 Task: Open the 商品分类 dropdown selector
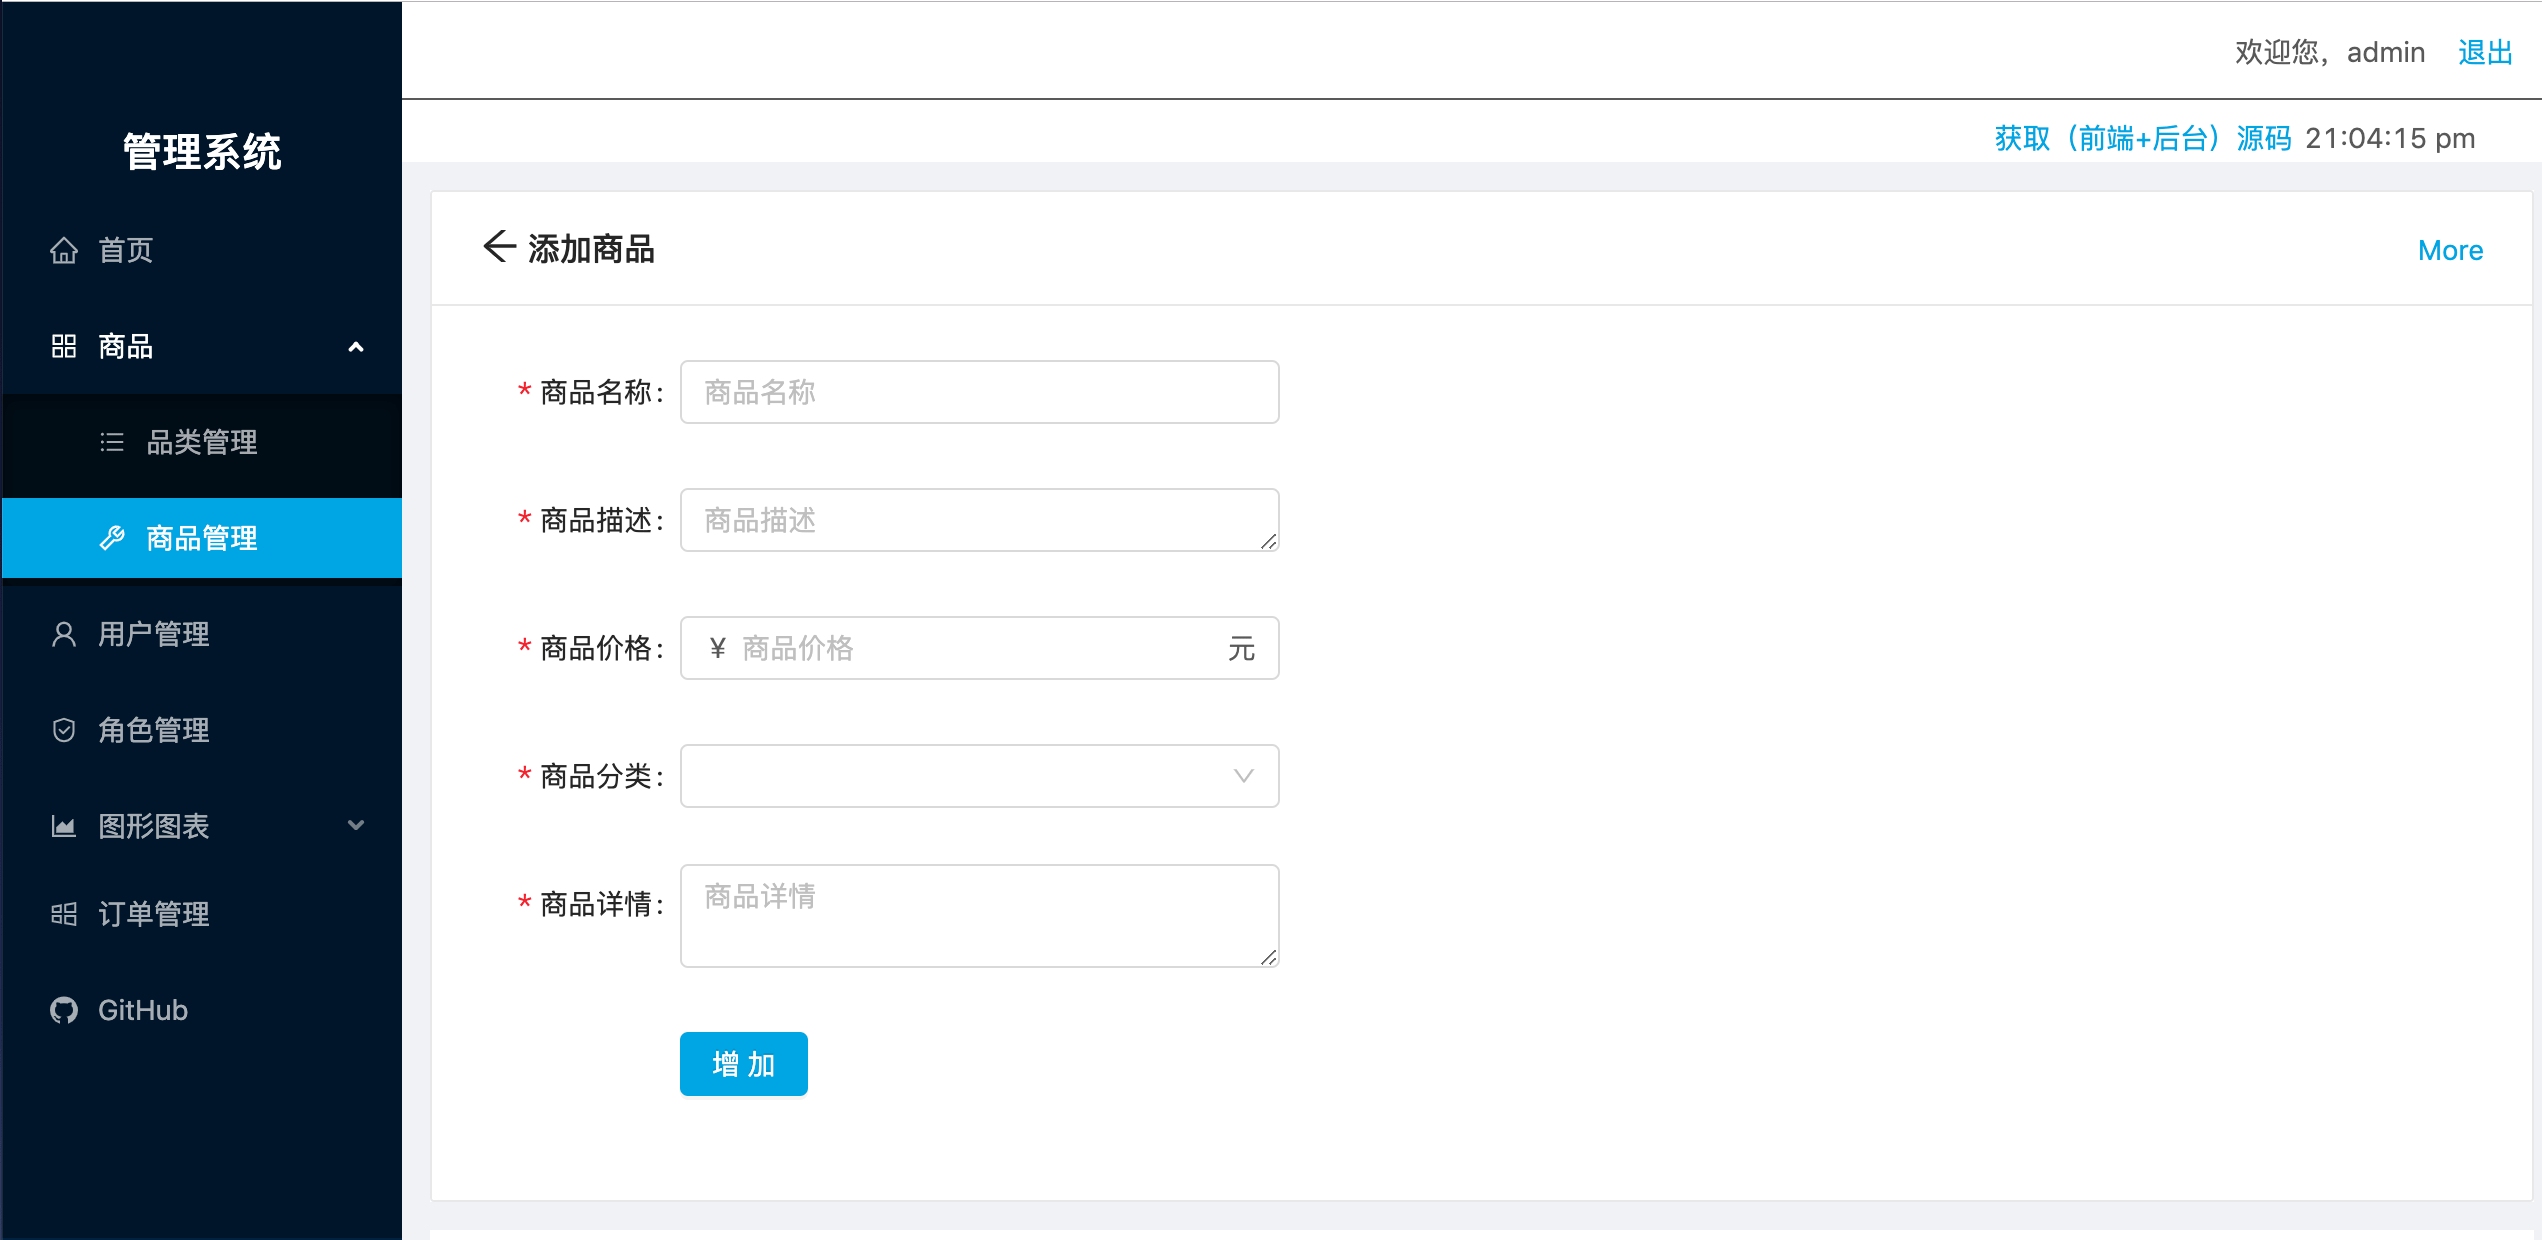pyautogui.click(x=981, y=776)
